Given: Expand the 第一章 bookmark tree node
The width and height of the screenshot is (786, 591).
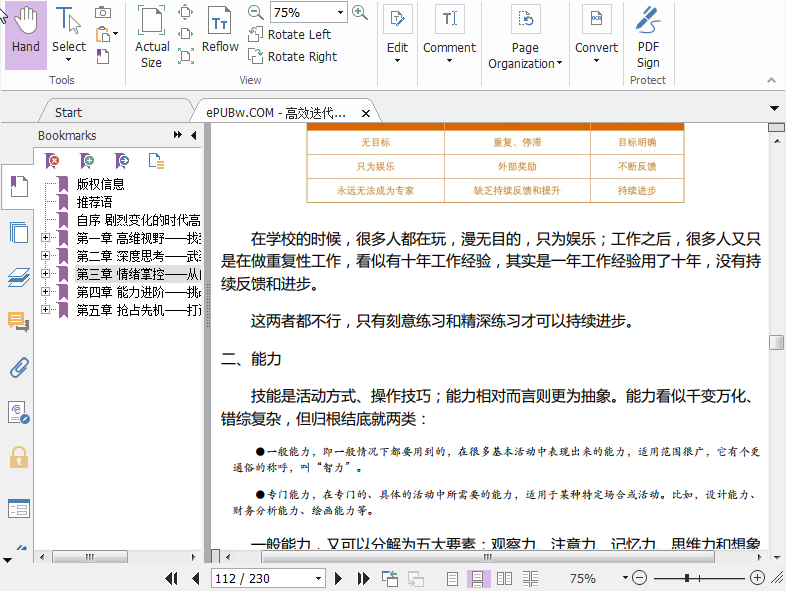Looking at the screenshot, I should [45, 238].
